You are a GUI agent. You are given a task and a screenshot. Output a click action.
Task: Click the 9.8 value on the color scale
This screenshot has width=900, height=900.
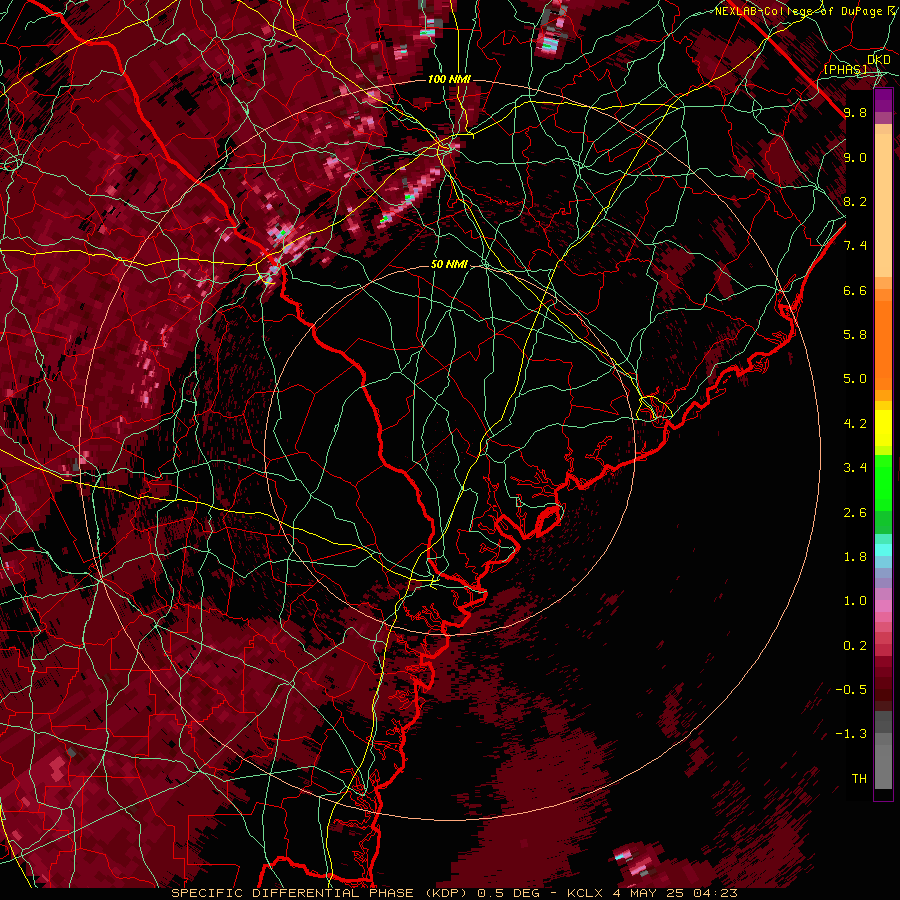[855, 112]
